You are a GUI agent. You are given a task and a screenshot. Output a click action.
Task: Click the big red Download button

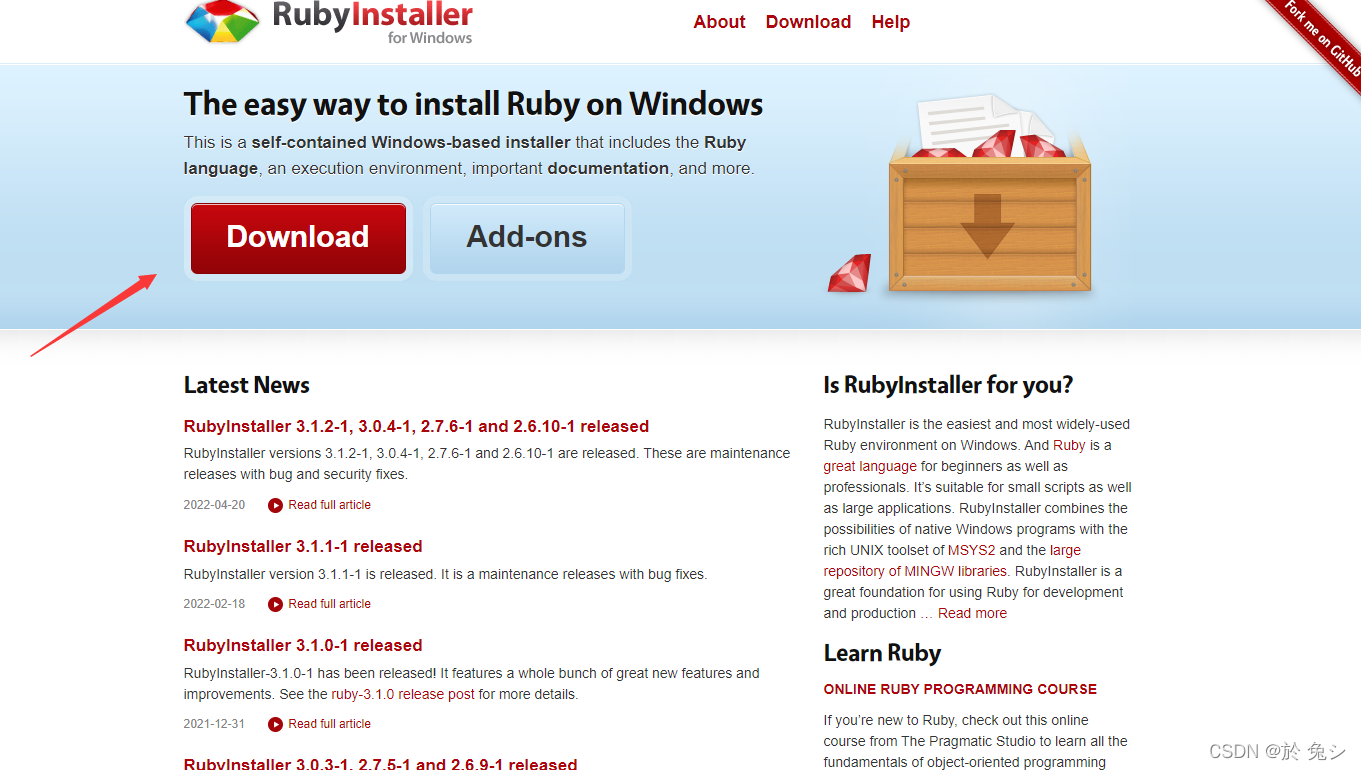point(298,238)
